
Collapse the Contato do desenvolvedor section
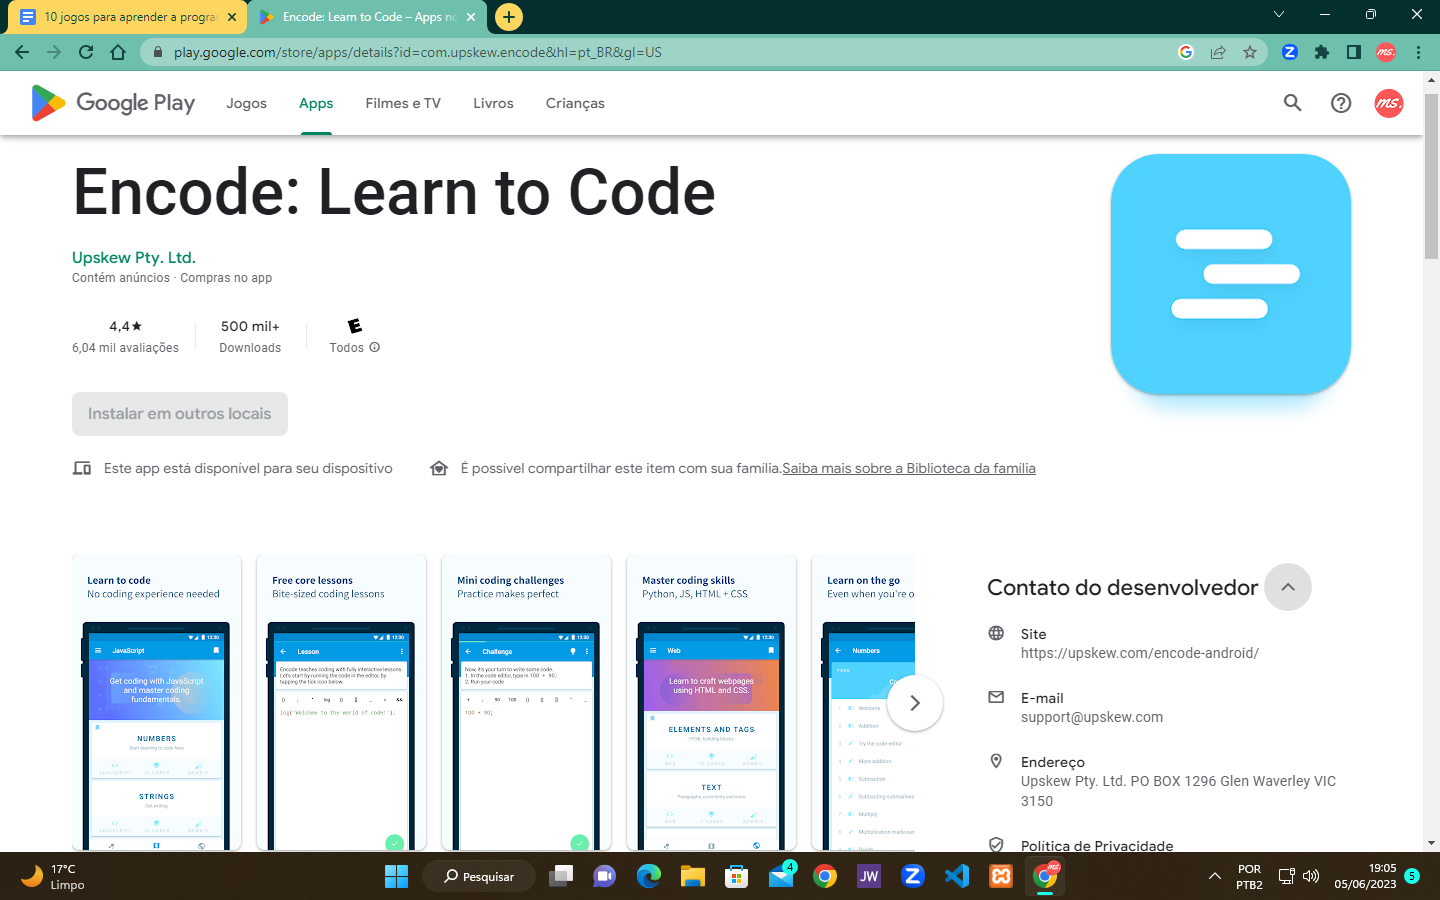[1288, 587]
